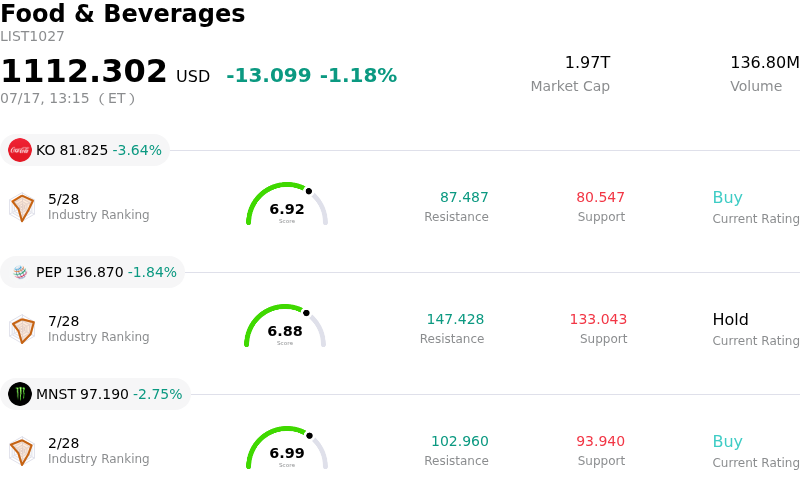This screenshot has height=488, width=800.
Task: Select MNST Buy current rating
Action: coord(728,441)
